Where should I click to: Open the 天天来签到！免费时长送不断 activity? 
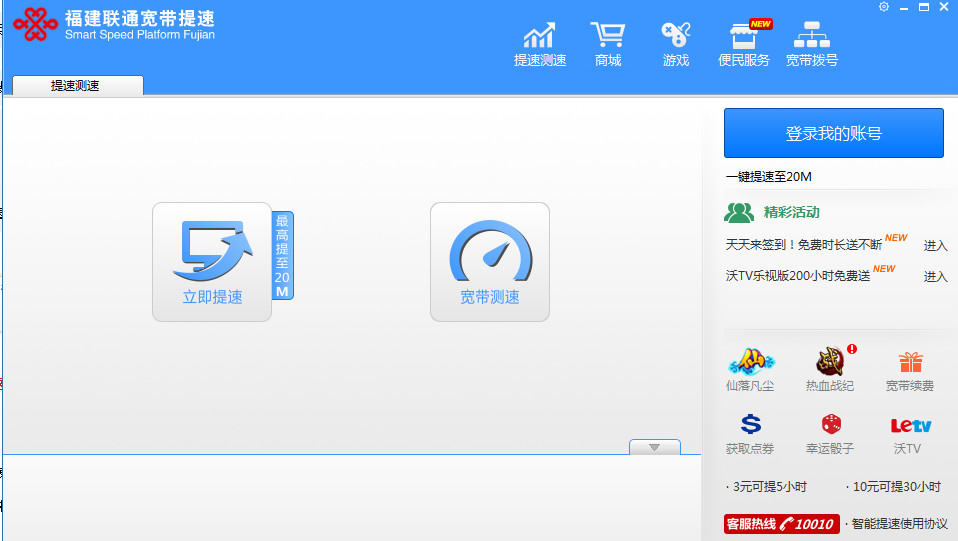click(803, 245)
